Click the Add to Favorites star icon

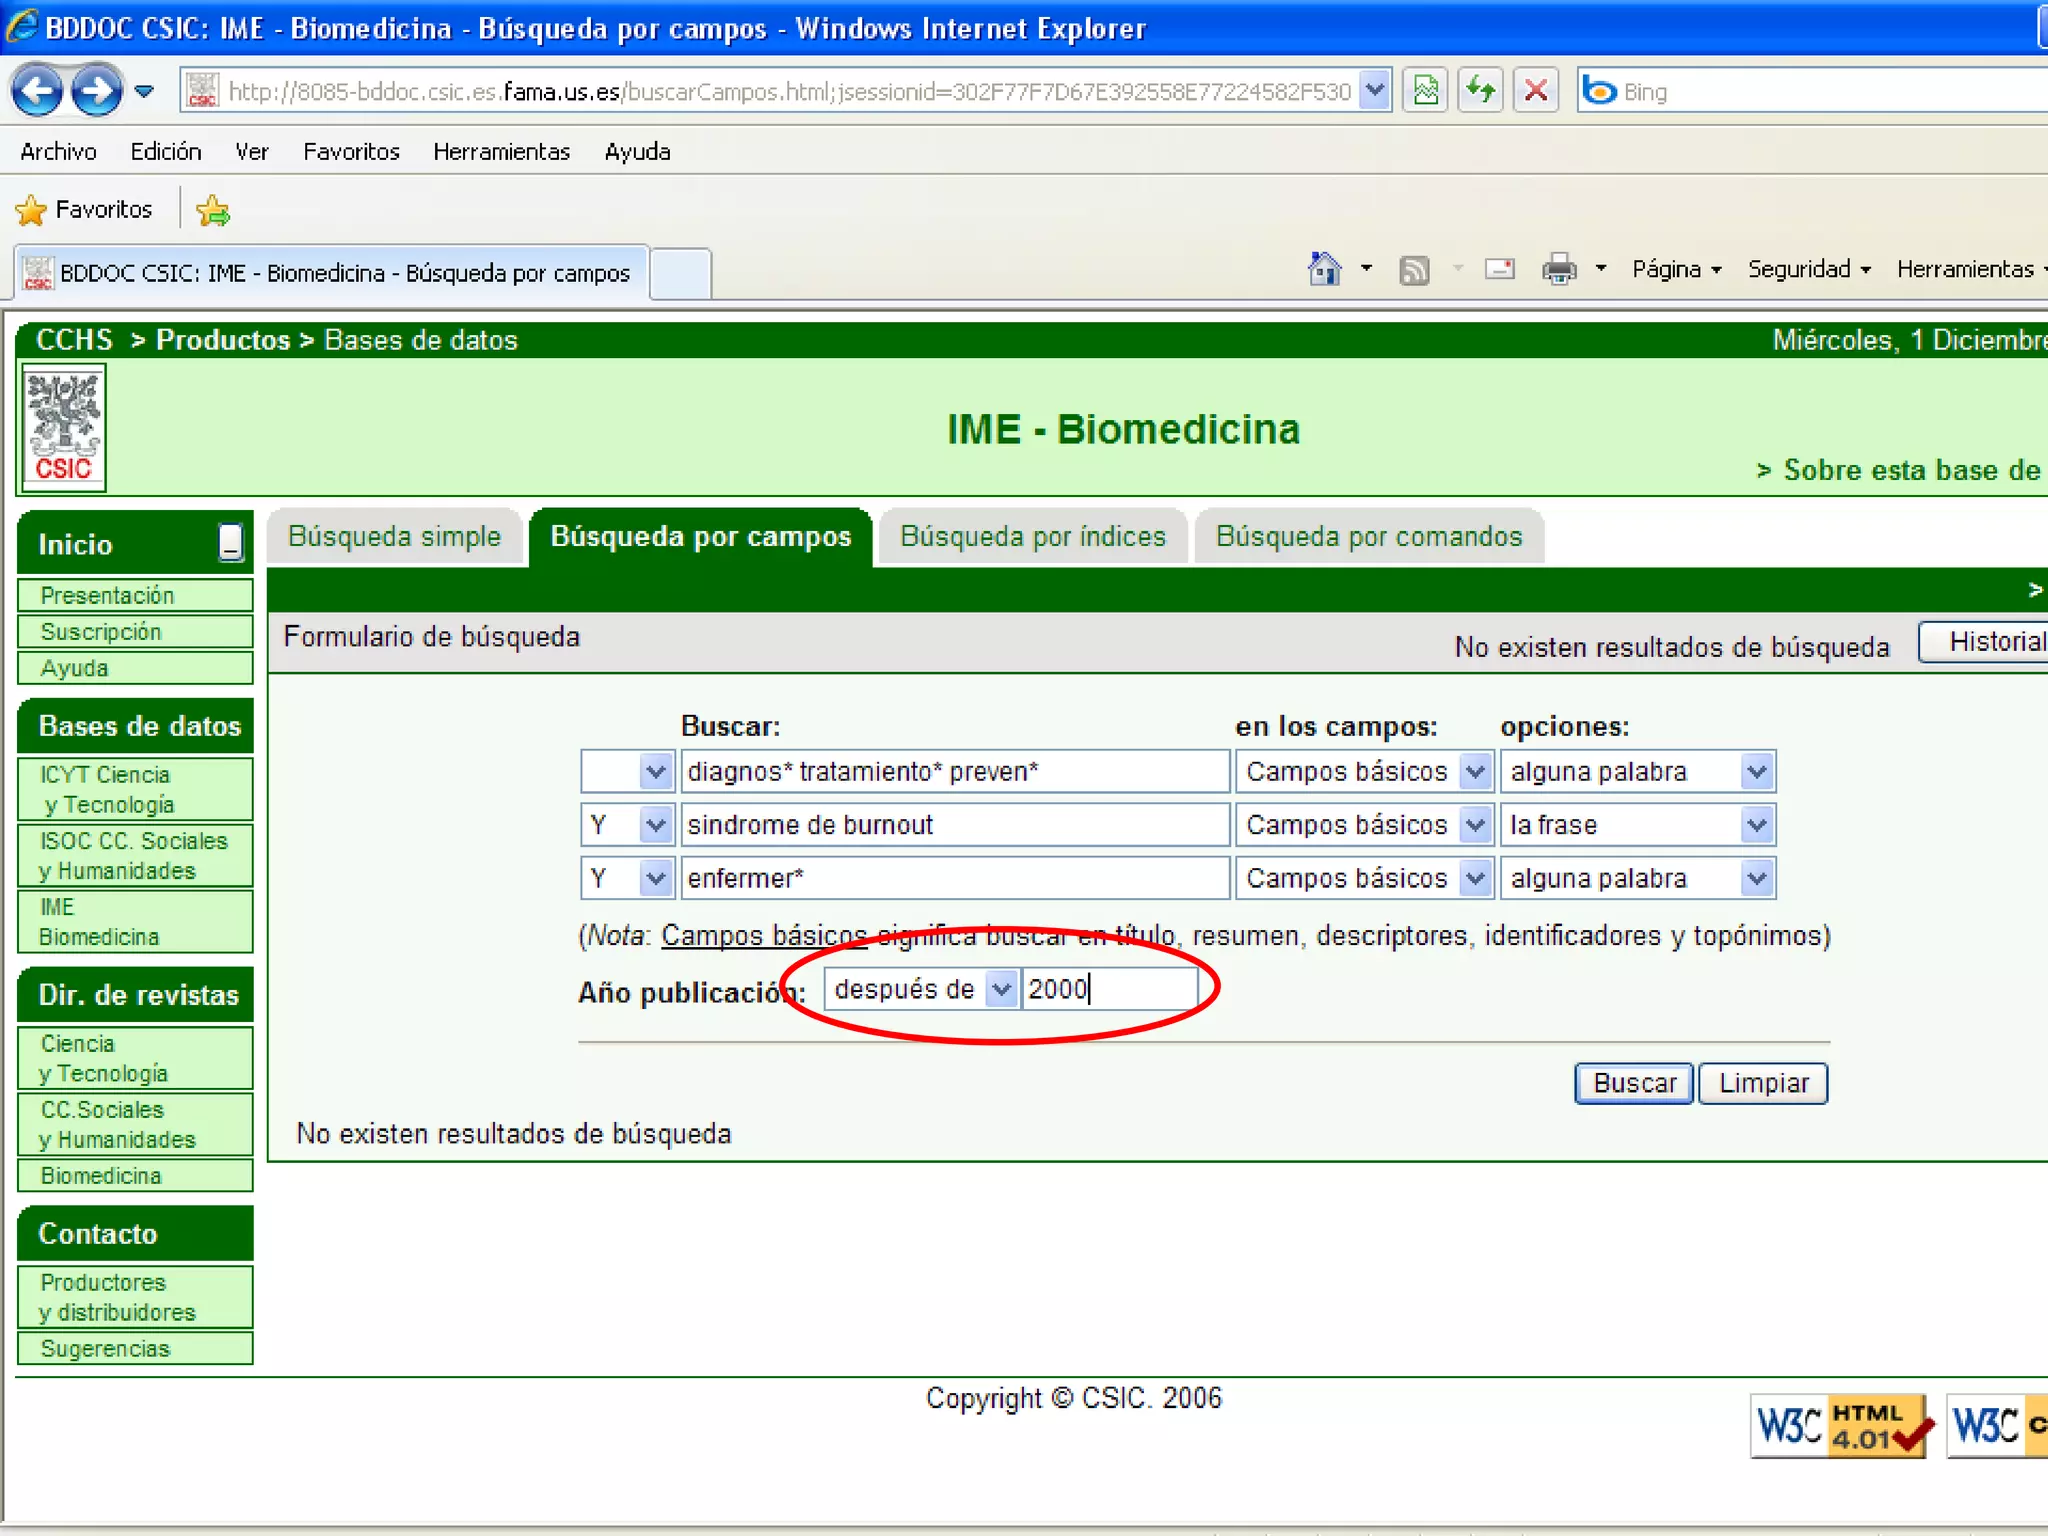click(213, 210)
